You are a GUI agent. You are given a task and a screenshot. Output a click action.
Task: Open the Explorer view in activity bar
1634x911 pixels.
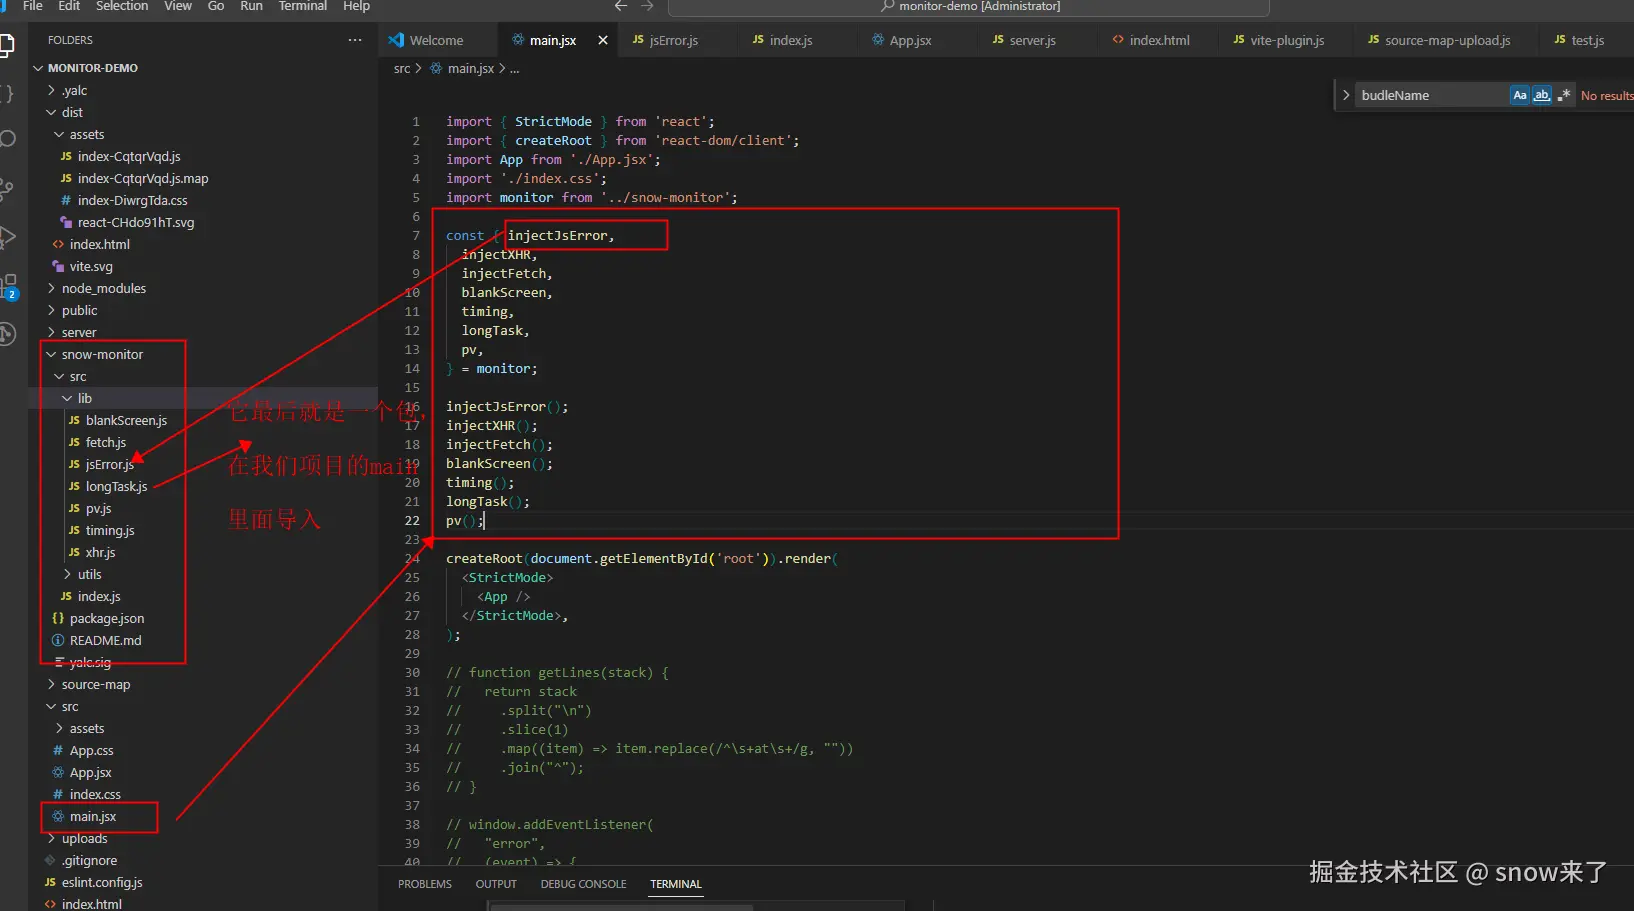point(6,45)
